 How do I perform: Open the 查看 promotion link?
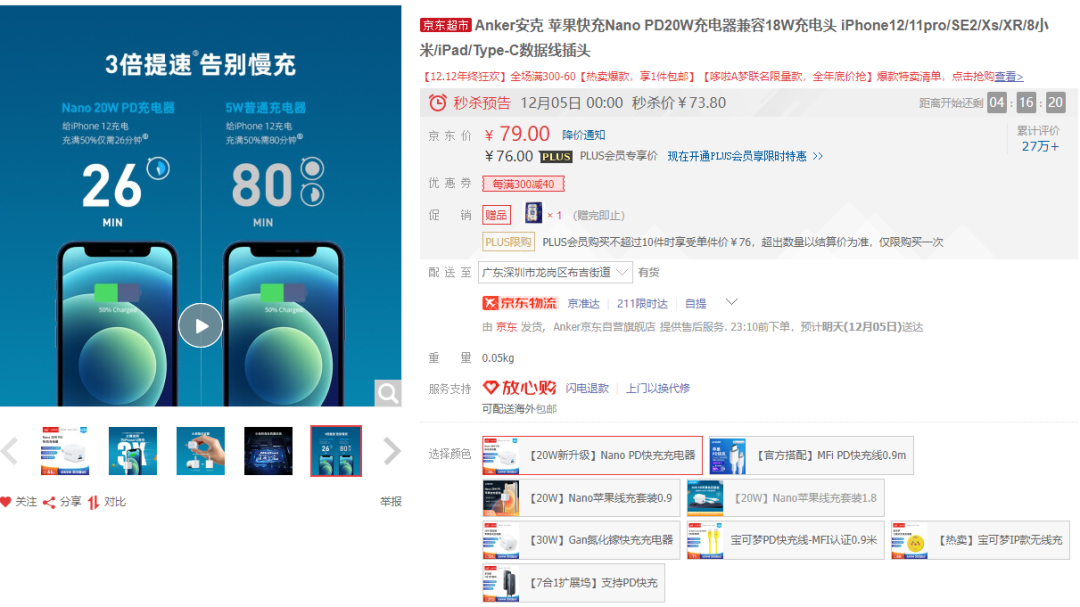point(1008,76)
